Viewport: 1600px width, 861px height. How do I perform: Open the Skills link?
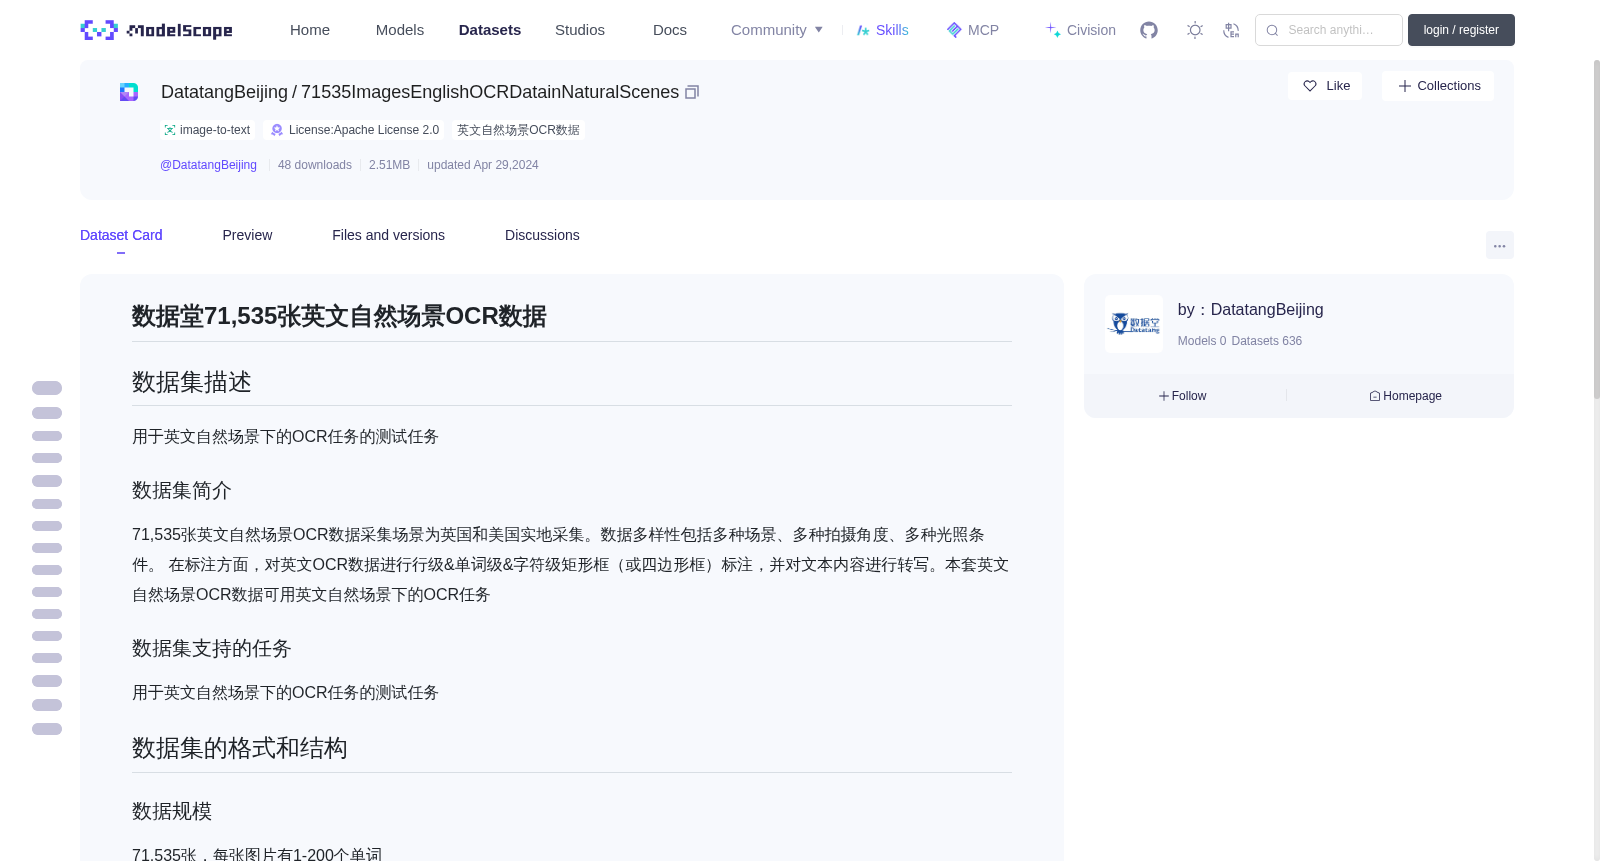882,30
